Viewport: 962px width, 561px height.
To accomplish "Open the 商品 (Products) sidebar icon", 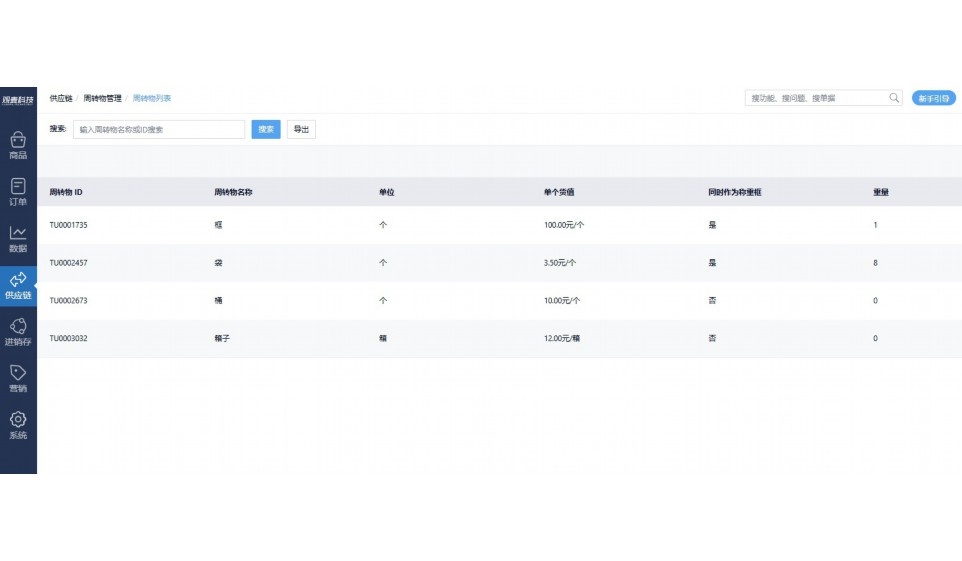I will point(18,140).
